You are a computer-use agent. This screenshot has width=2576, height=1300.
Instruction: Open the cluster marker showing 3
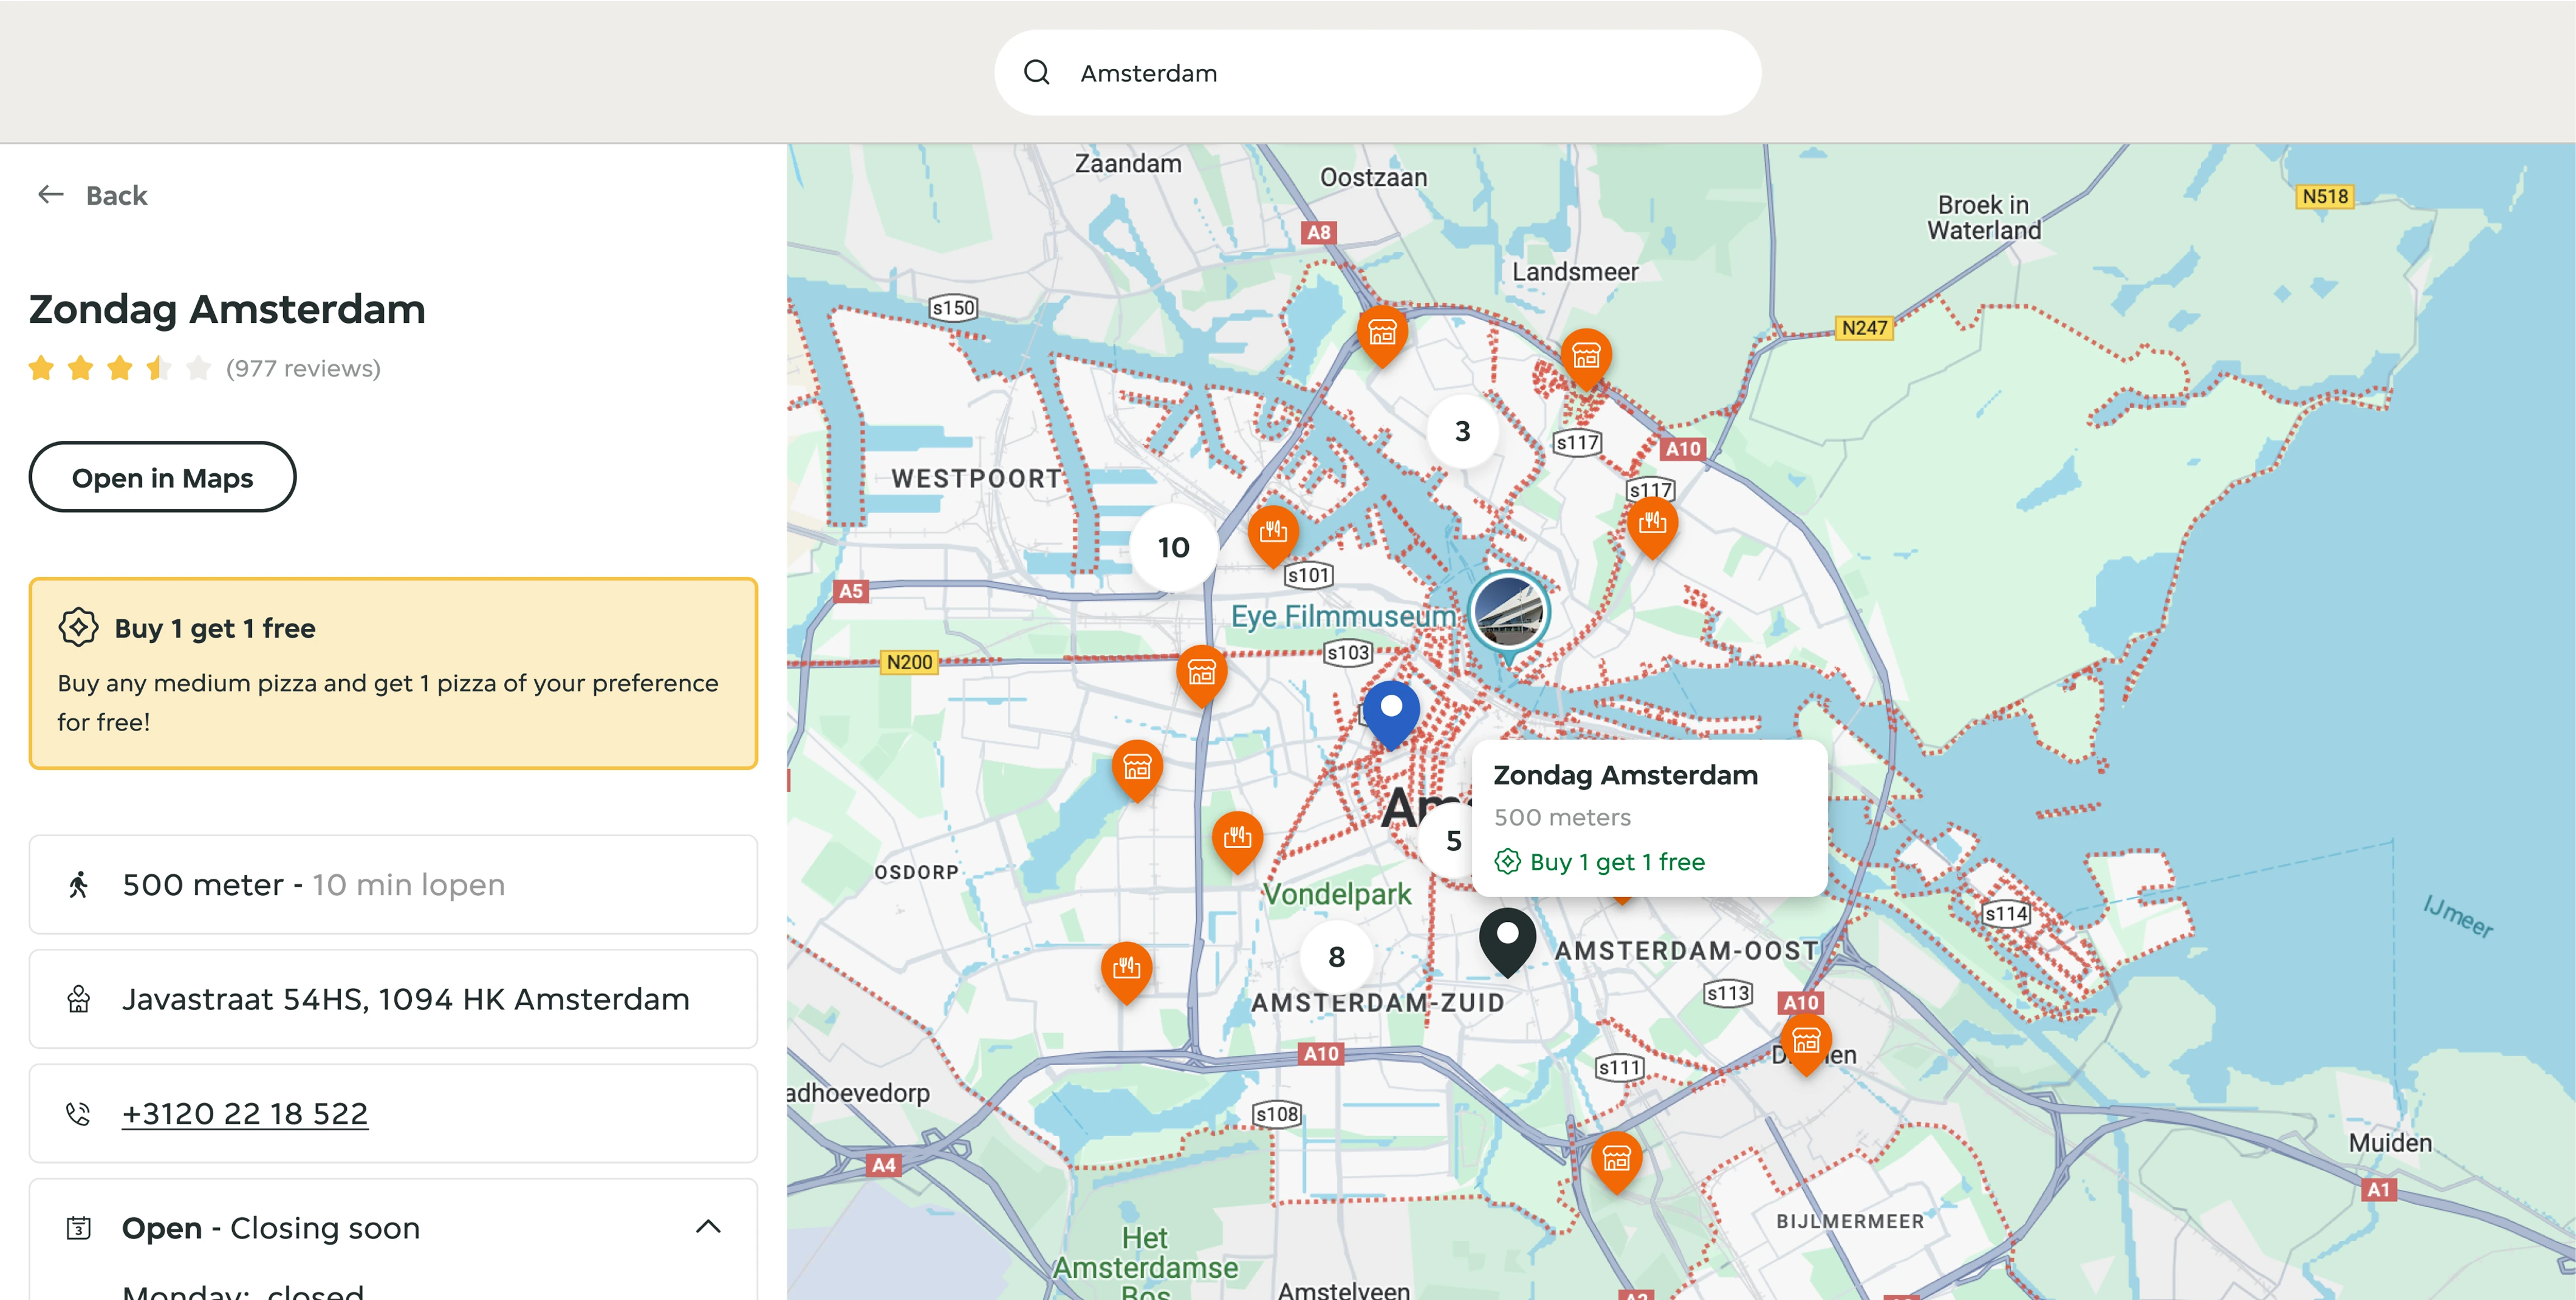(x=1462, y=431)
